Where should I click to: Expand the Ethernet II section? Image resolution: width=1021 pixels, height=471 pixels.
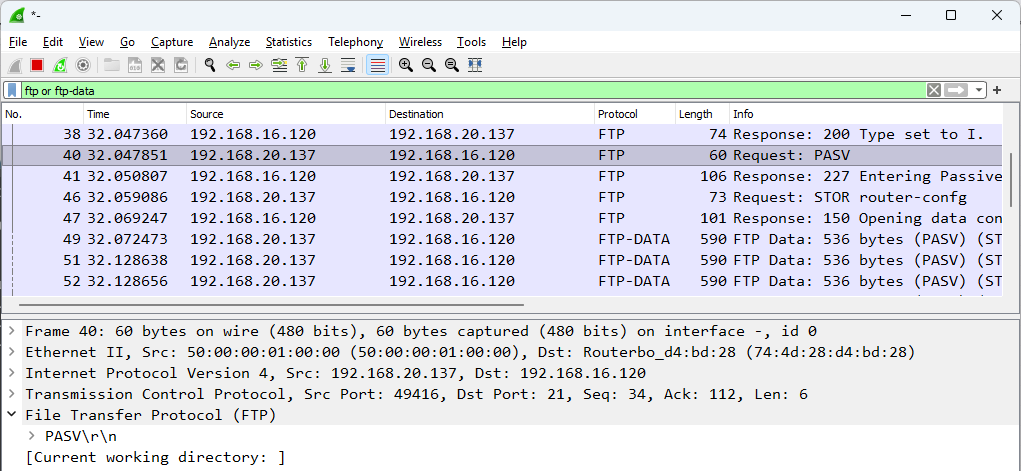12,352
